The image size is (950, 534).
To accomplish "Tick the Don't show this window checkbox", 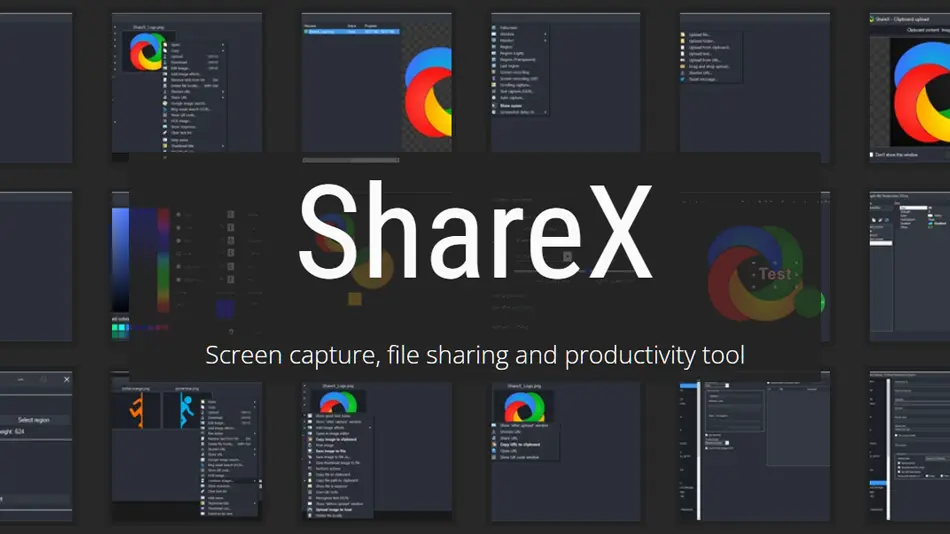I will pos(872,155).
